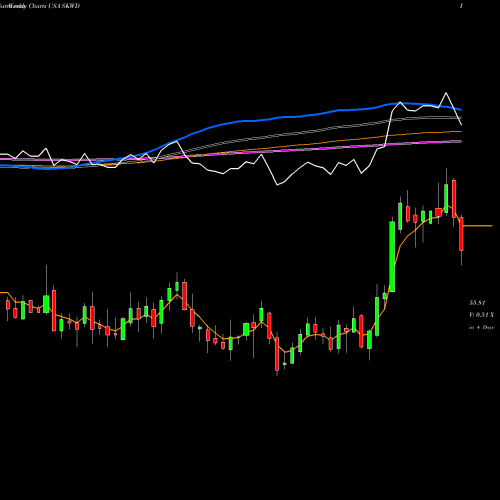The height and width of the screenshot is (500, 500).
Task: Click the gray double moving average line
Action: 300,131
